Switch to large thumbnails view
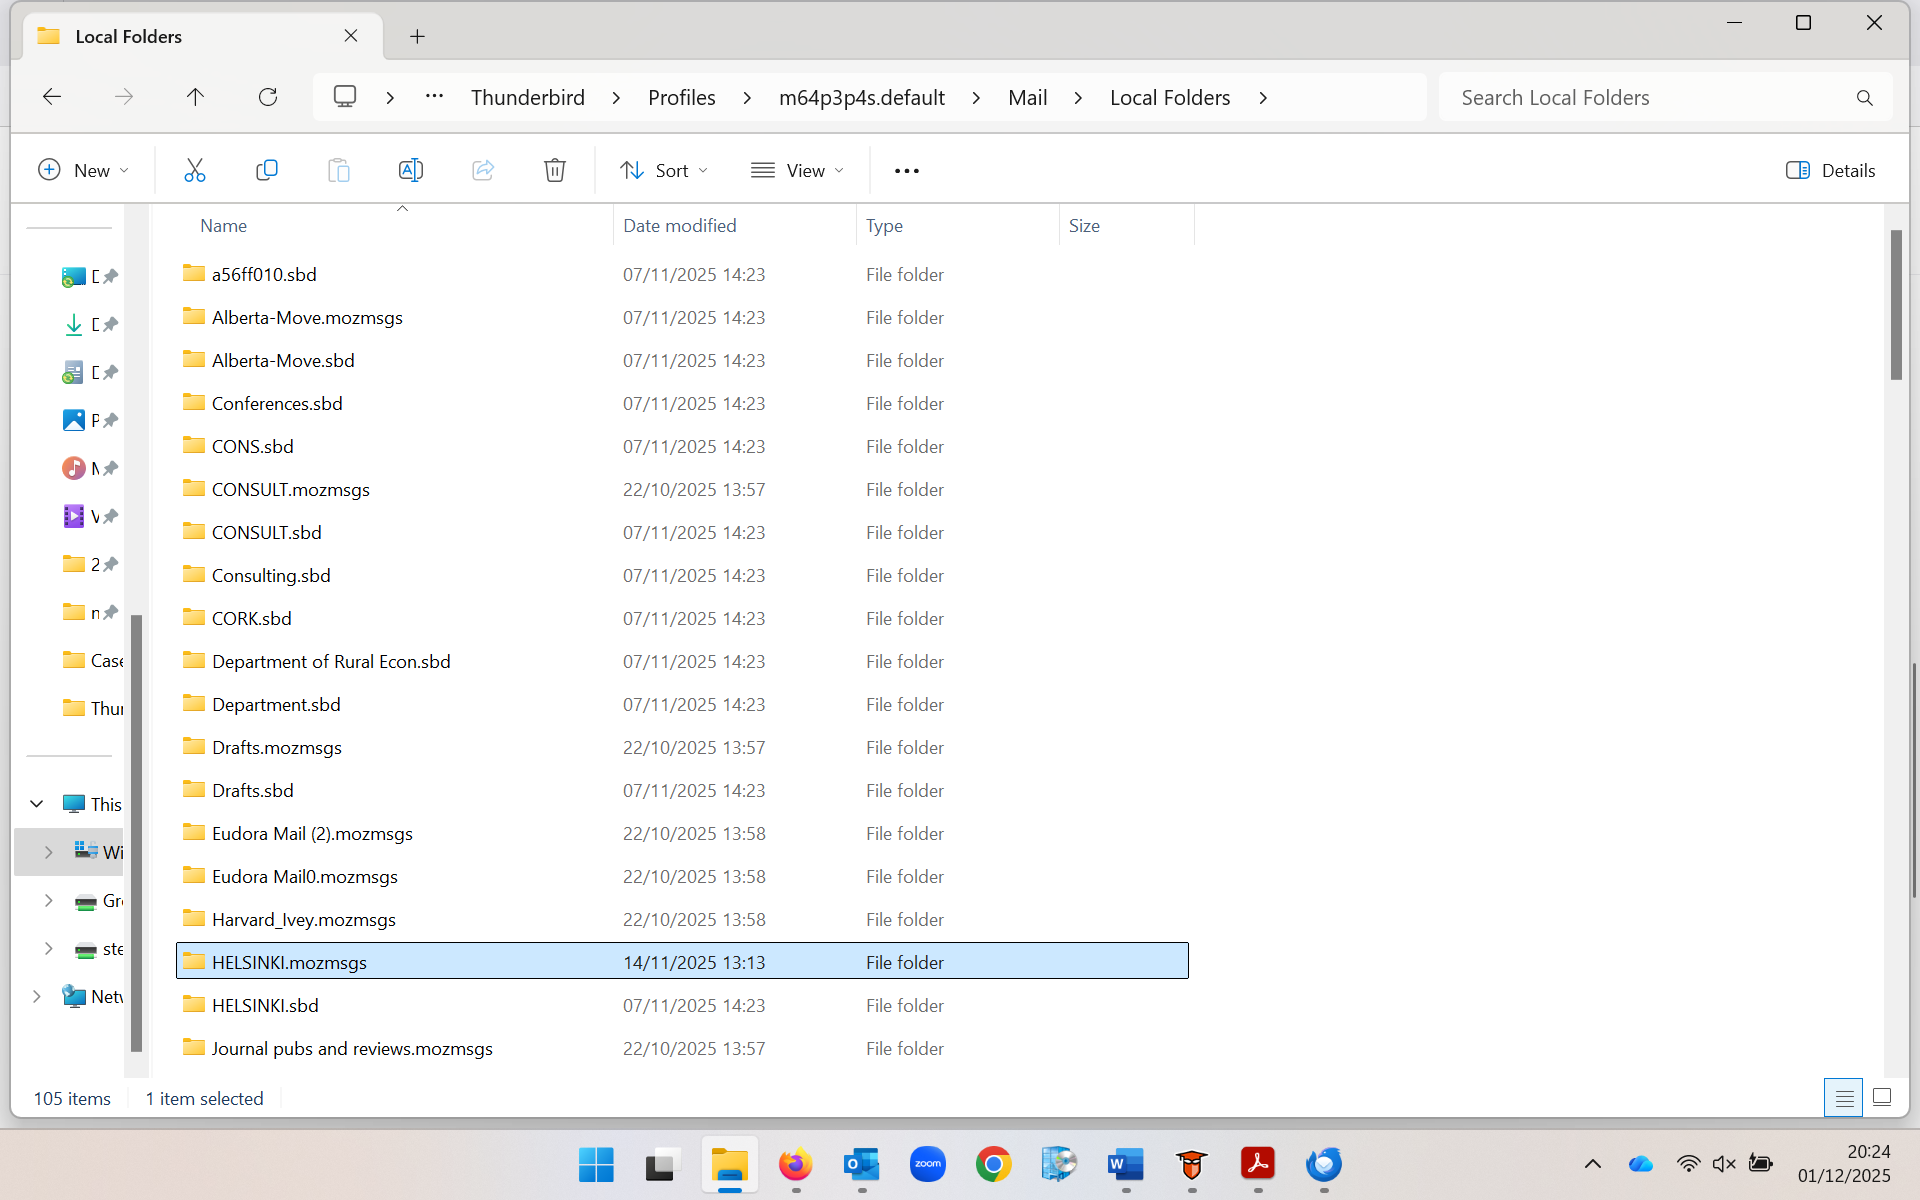The height and width of the screenshot is (1200, 1920). point(1881,1098)
